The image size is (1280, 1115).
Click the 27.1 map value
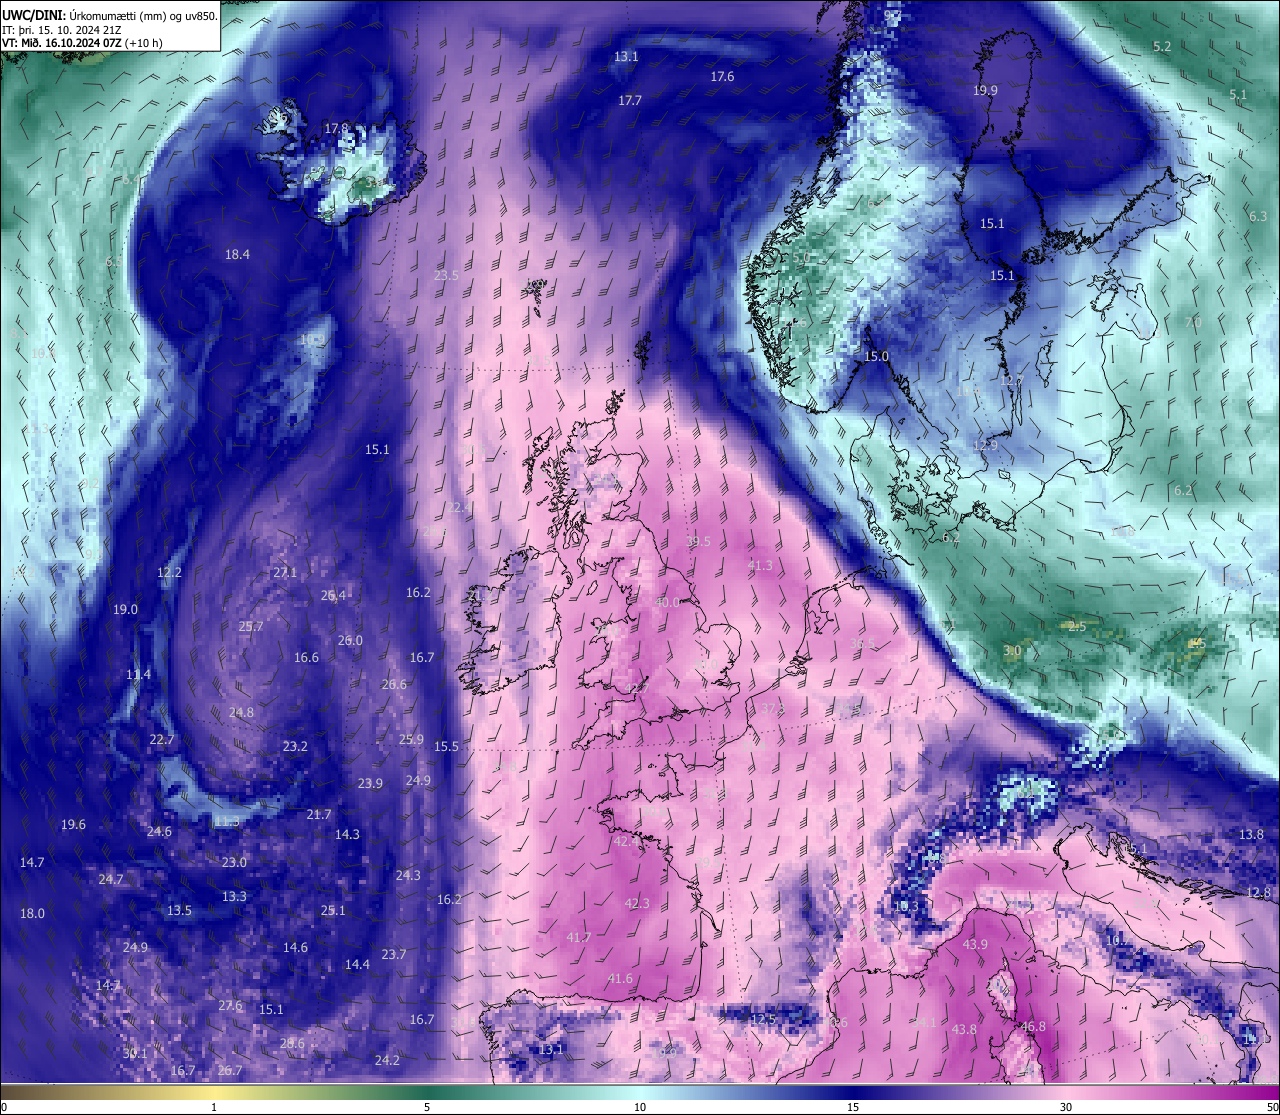click(x=285, y=572)
